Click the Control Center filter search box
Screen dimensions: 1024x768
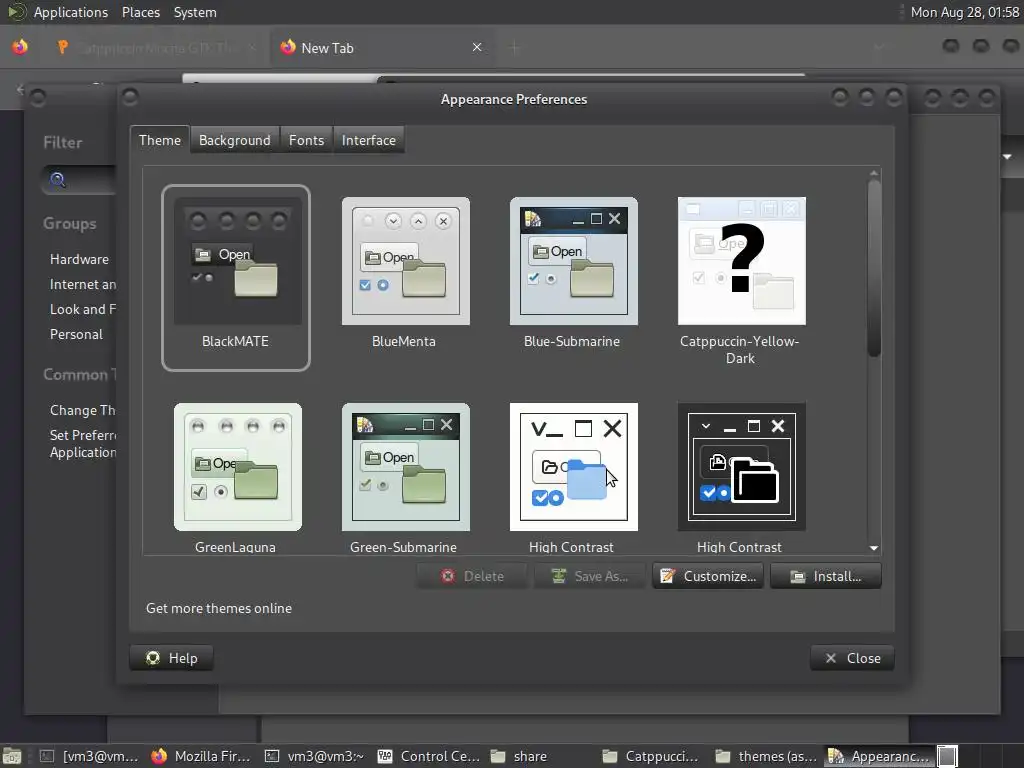tap(80, 180)
